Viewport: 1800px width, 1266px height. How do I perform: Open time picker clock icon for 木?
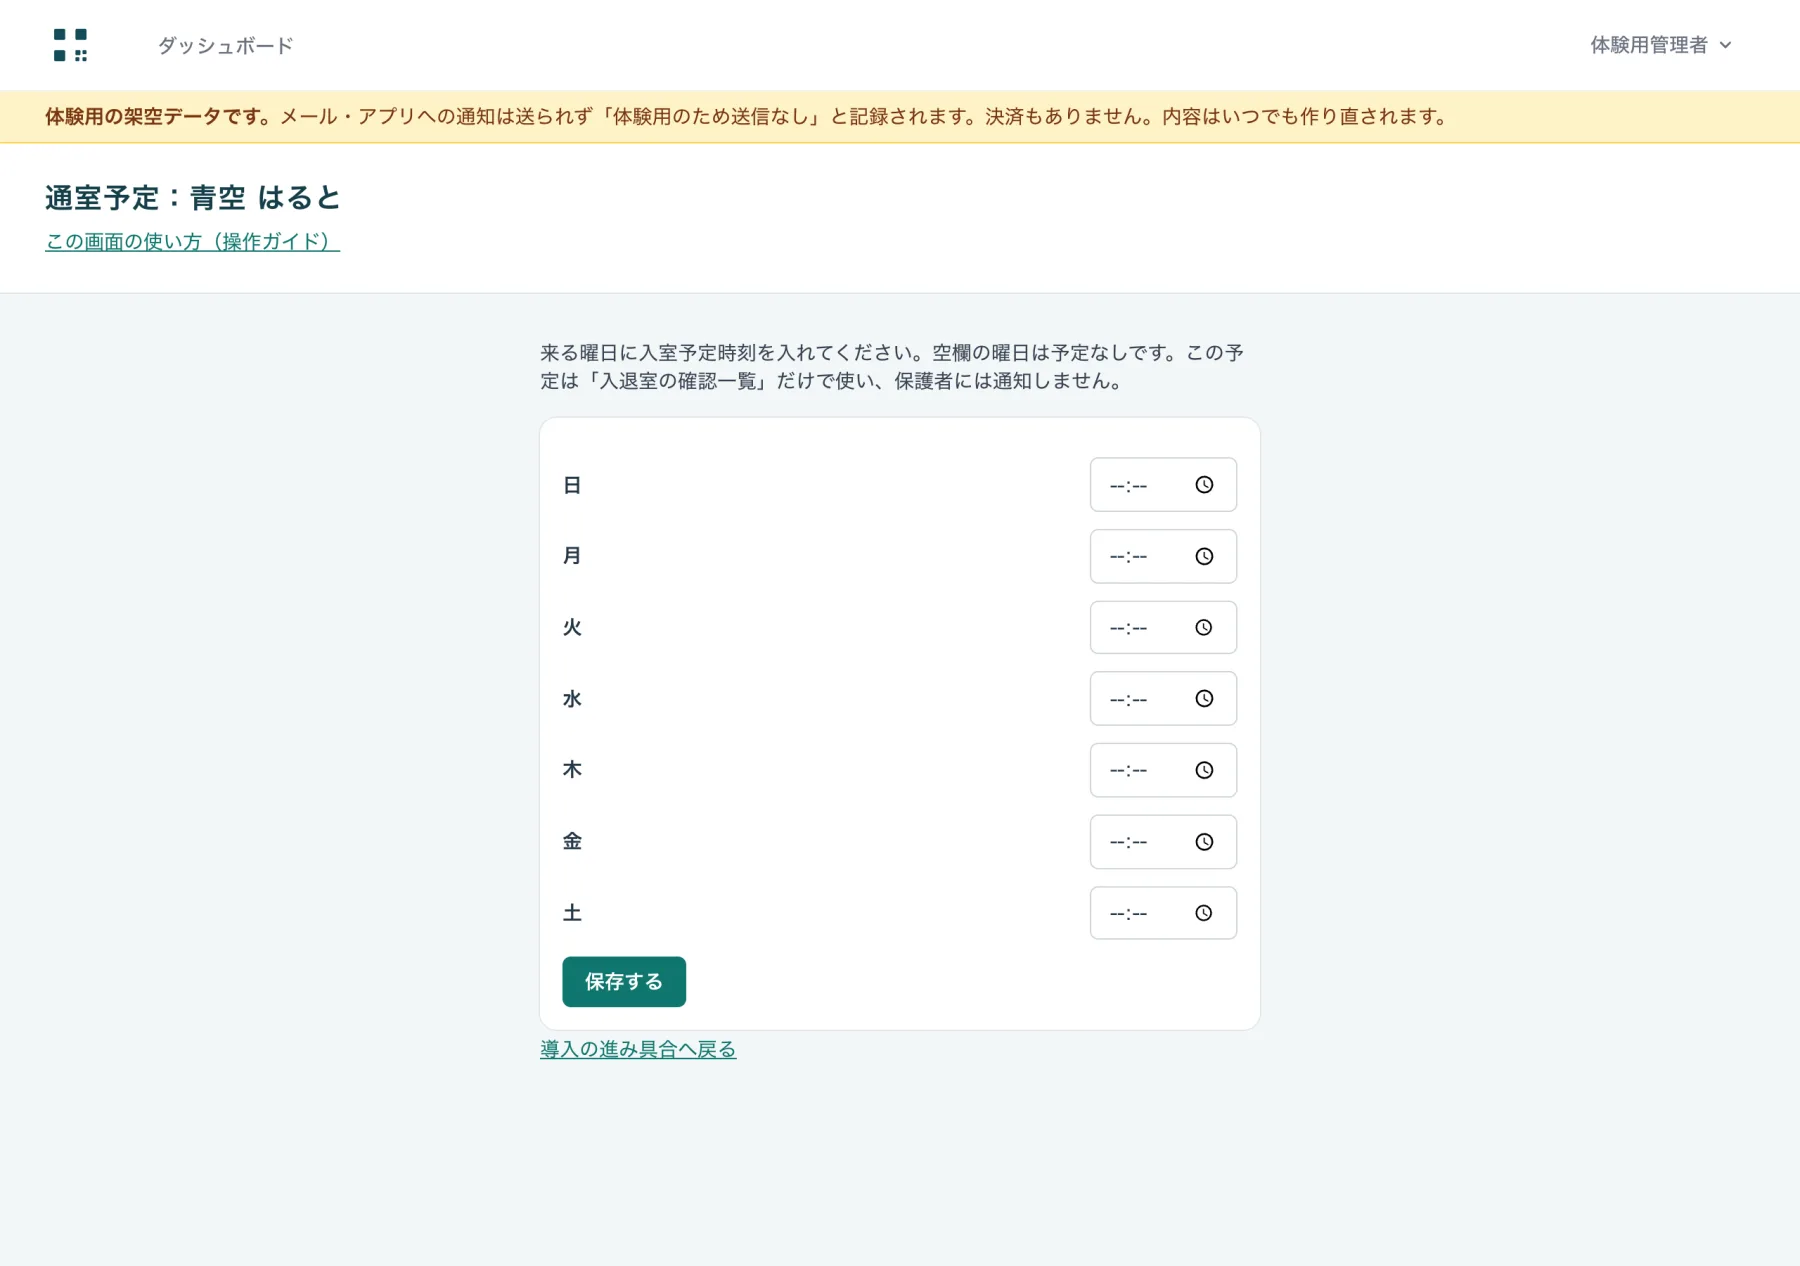point(1204,770)
